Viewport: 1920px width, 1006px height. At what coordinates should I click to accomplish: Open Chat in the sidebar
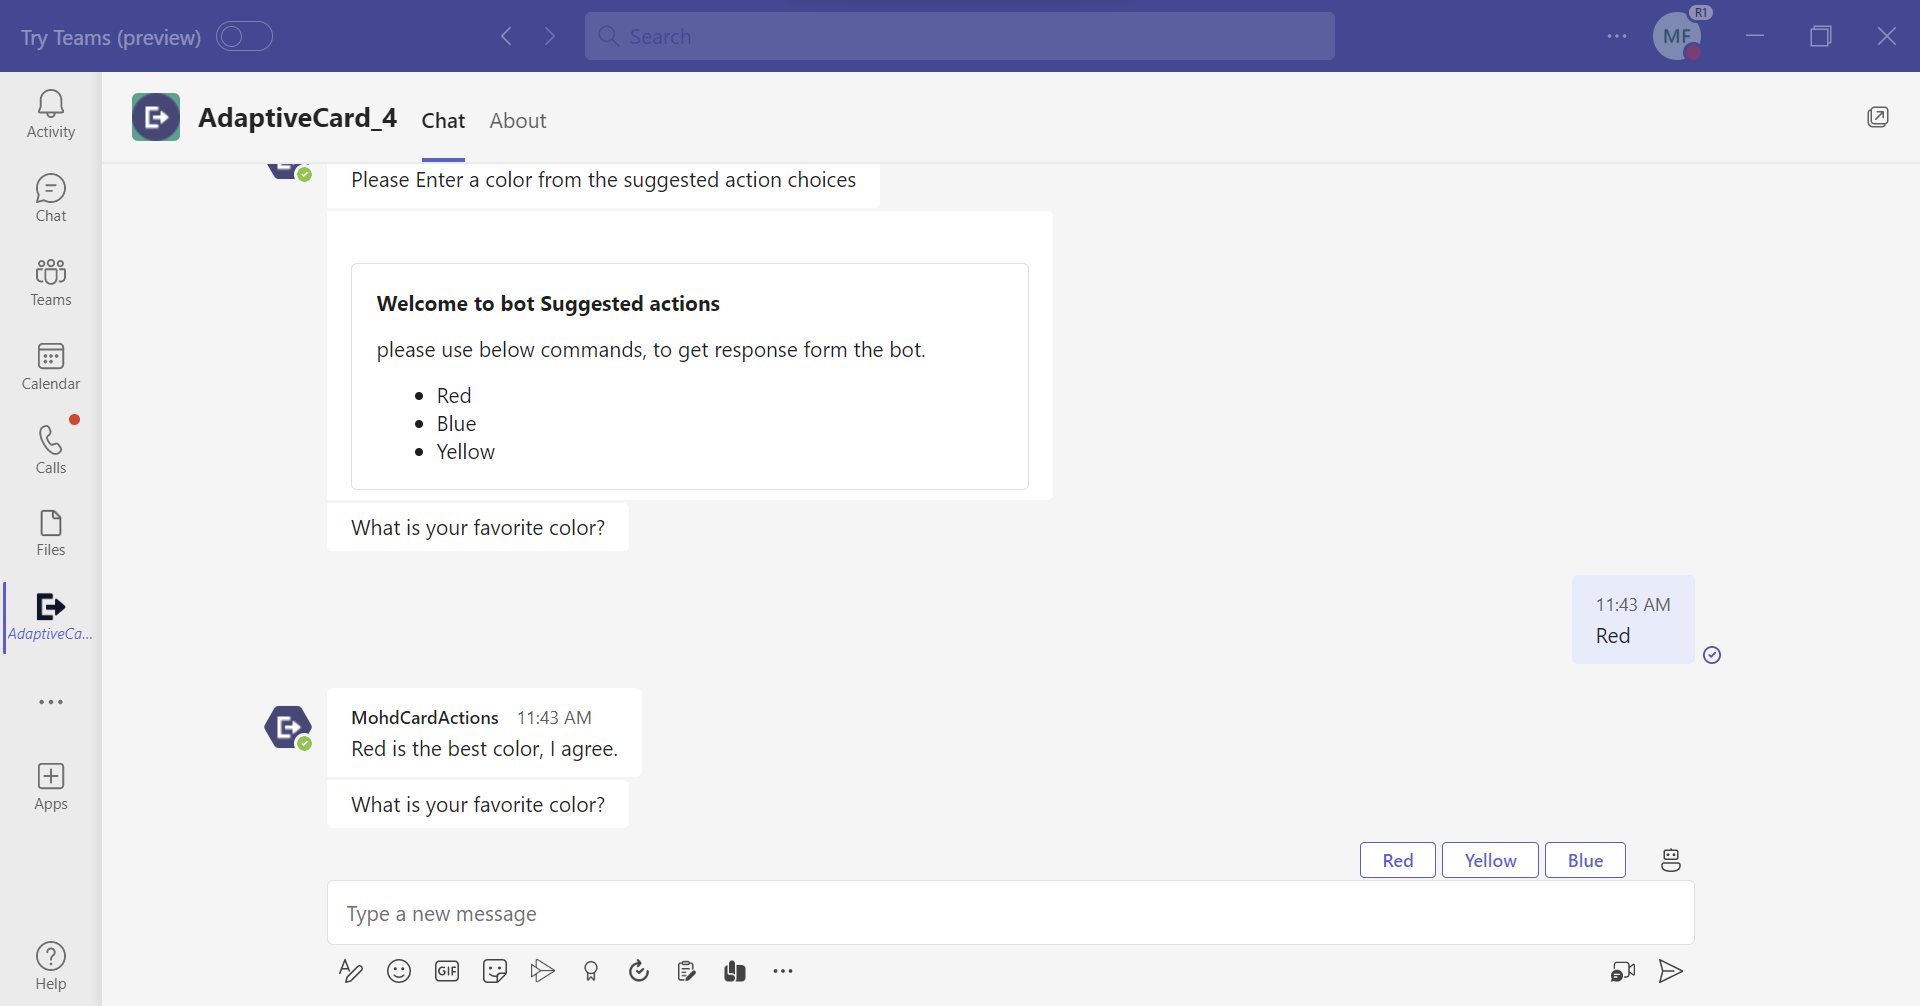tap(51, 198)
